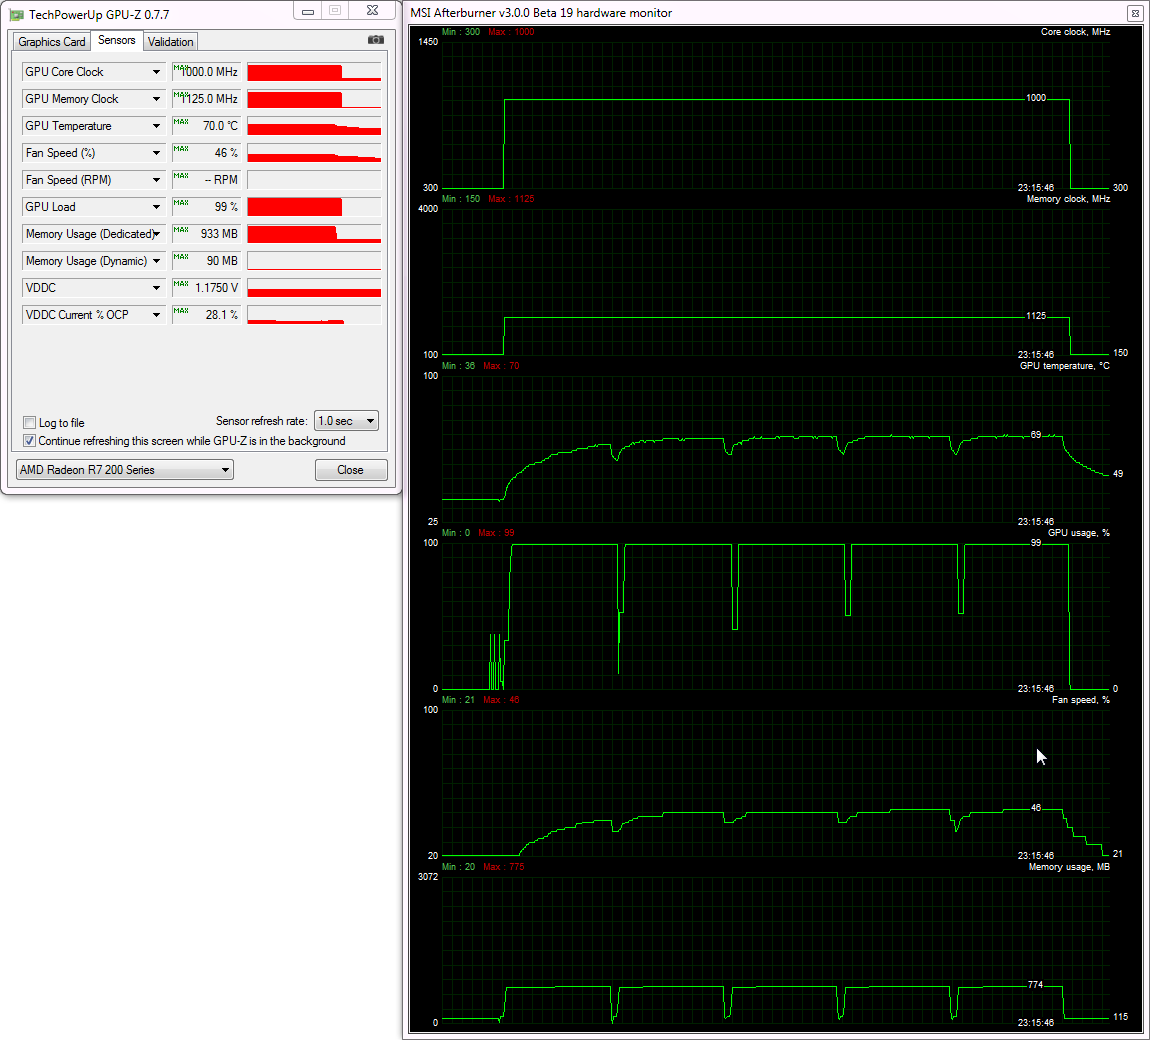Minimize the GPU-Z window

[308, 11]
